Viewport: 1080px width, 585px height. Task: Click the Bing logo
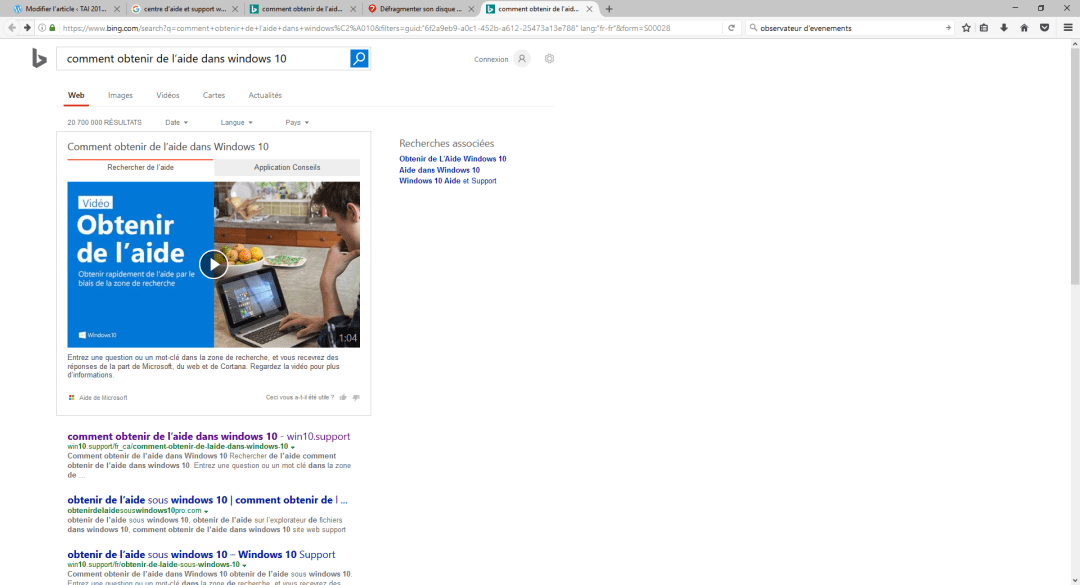39,59
